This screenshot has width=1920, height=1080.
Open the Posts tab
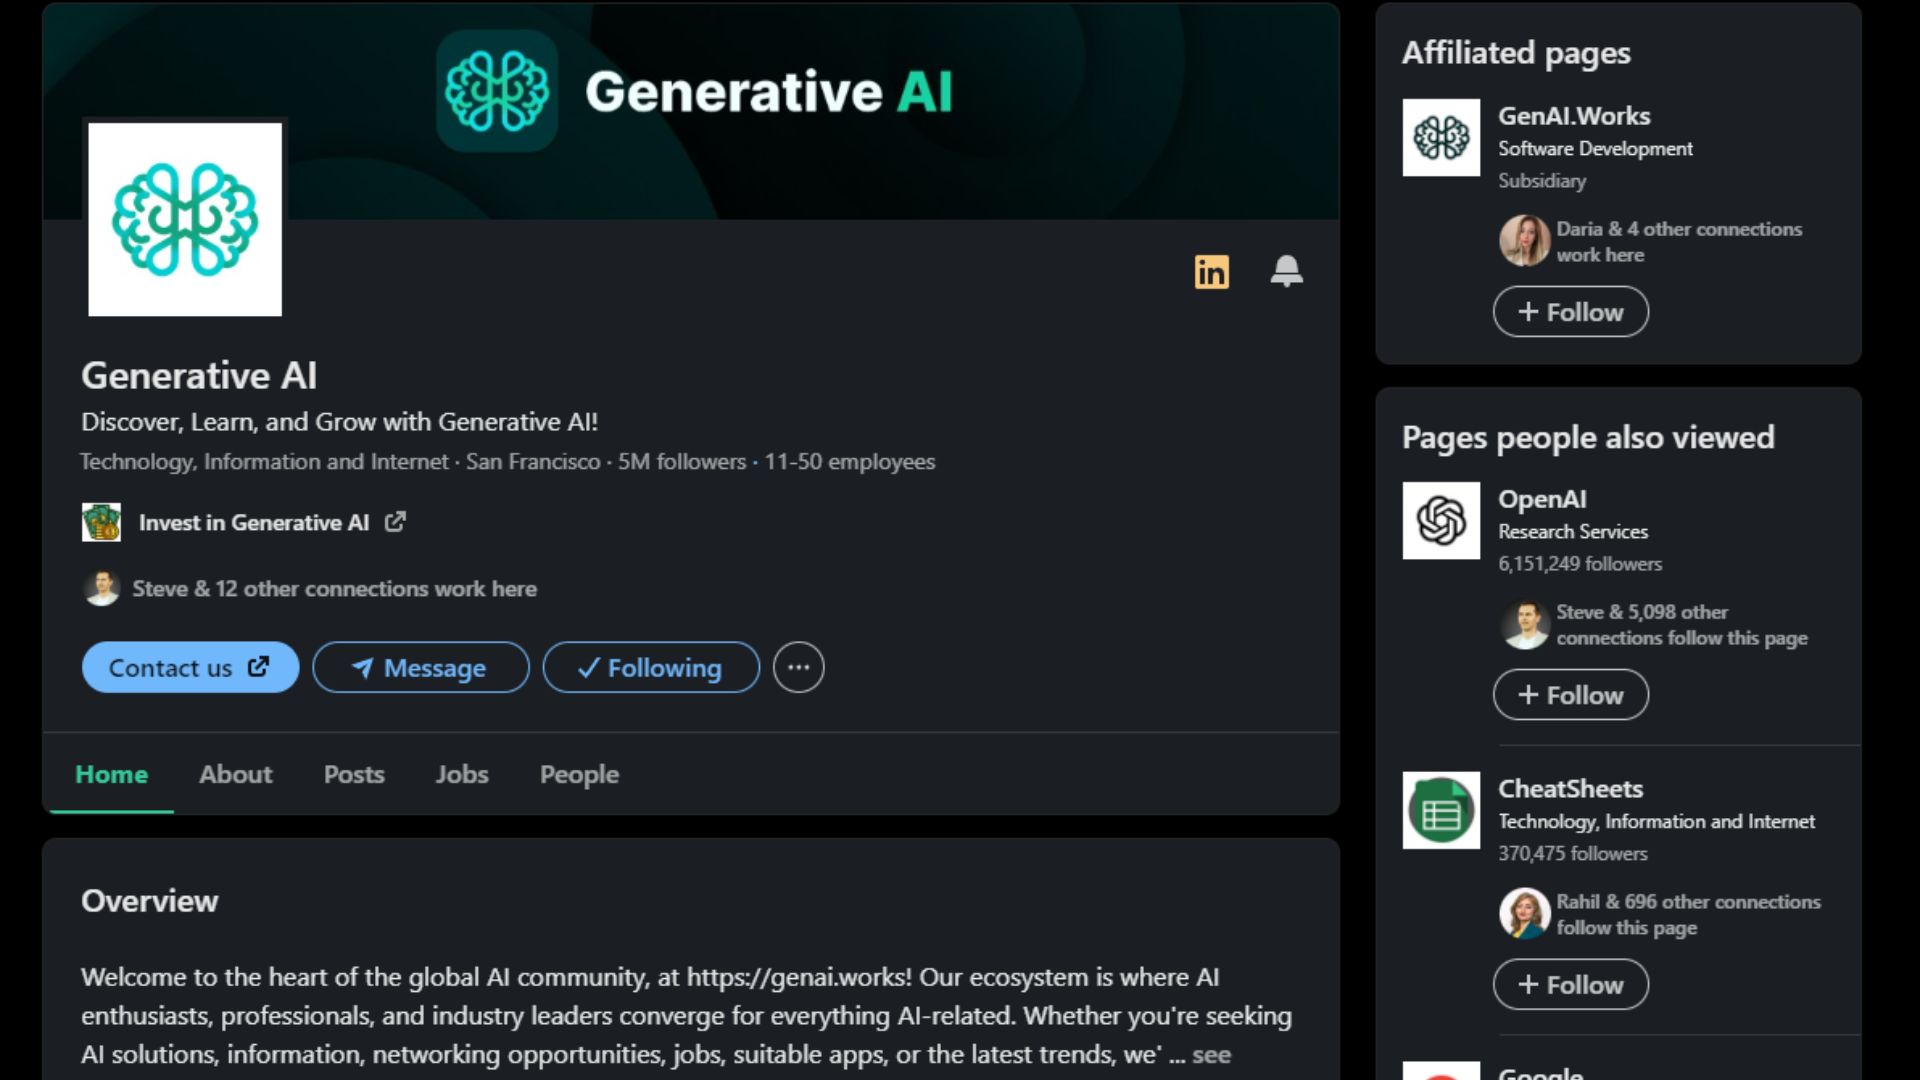click(x=354, y=774)
